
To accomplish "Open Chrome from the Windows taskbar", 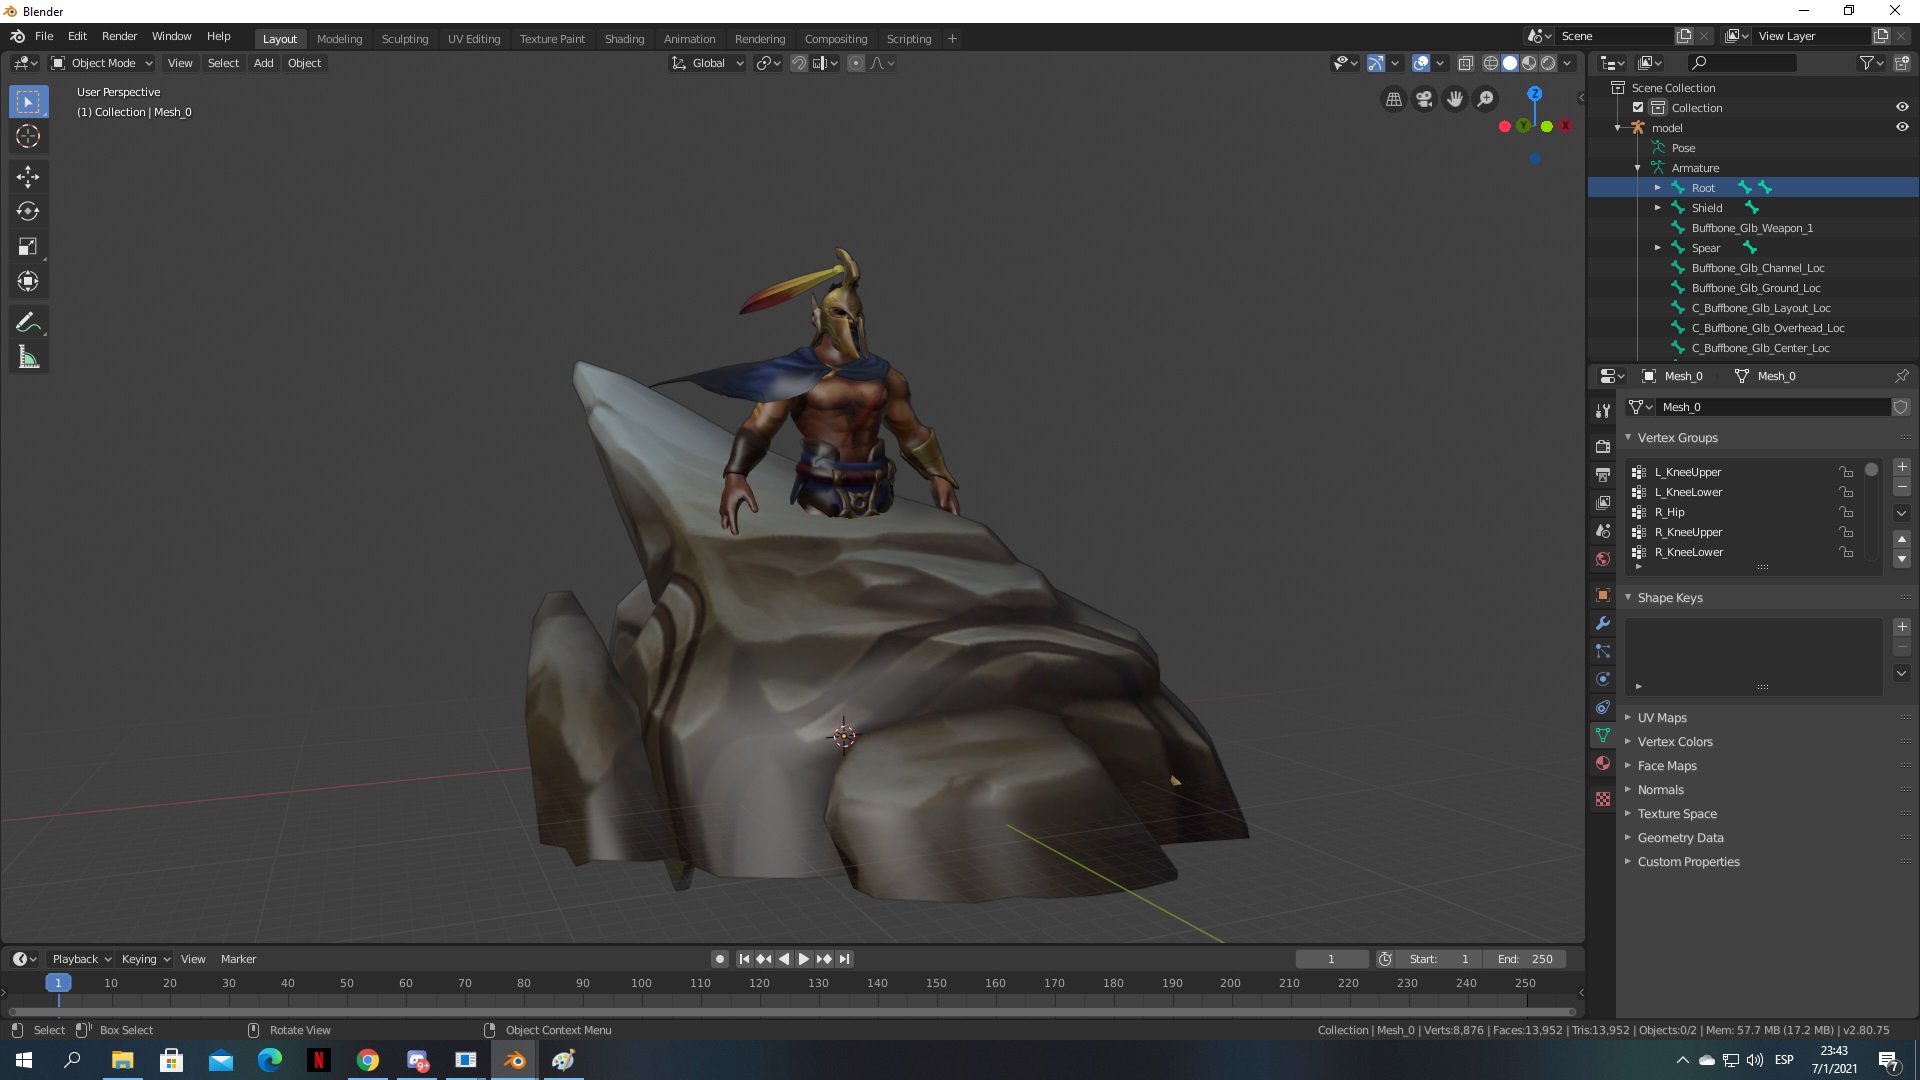I will [x=368, y=1060].
